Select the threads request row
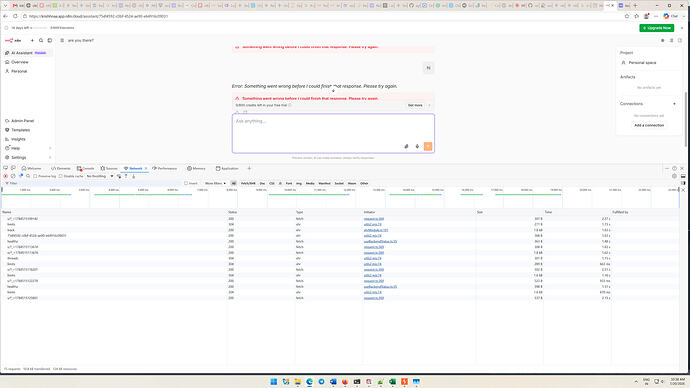 pos(339,259)
